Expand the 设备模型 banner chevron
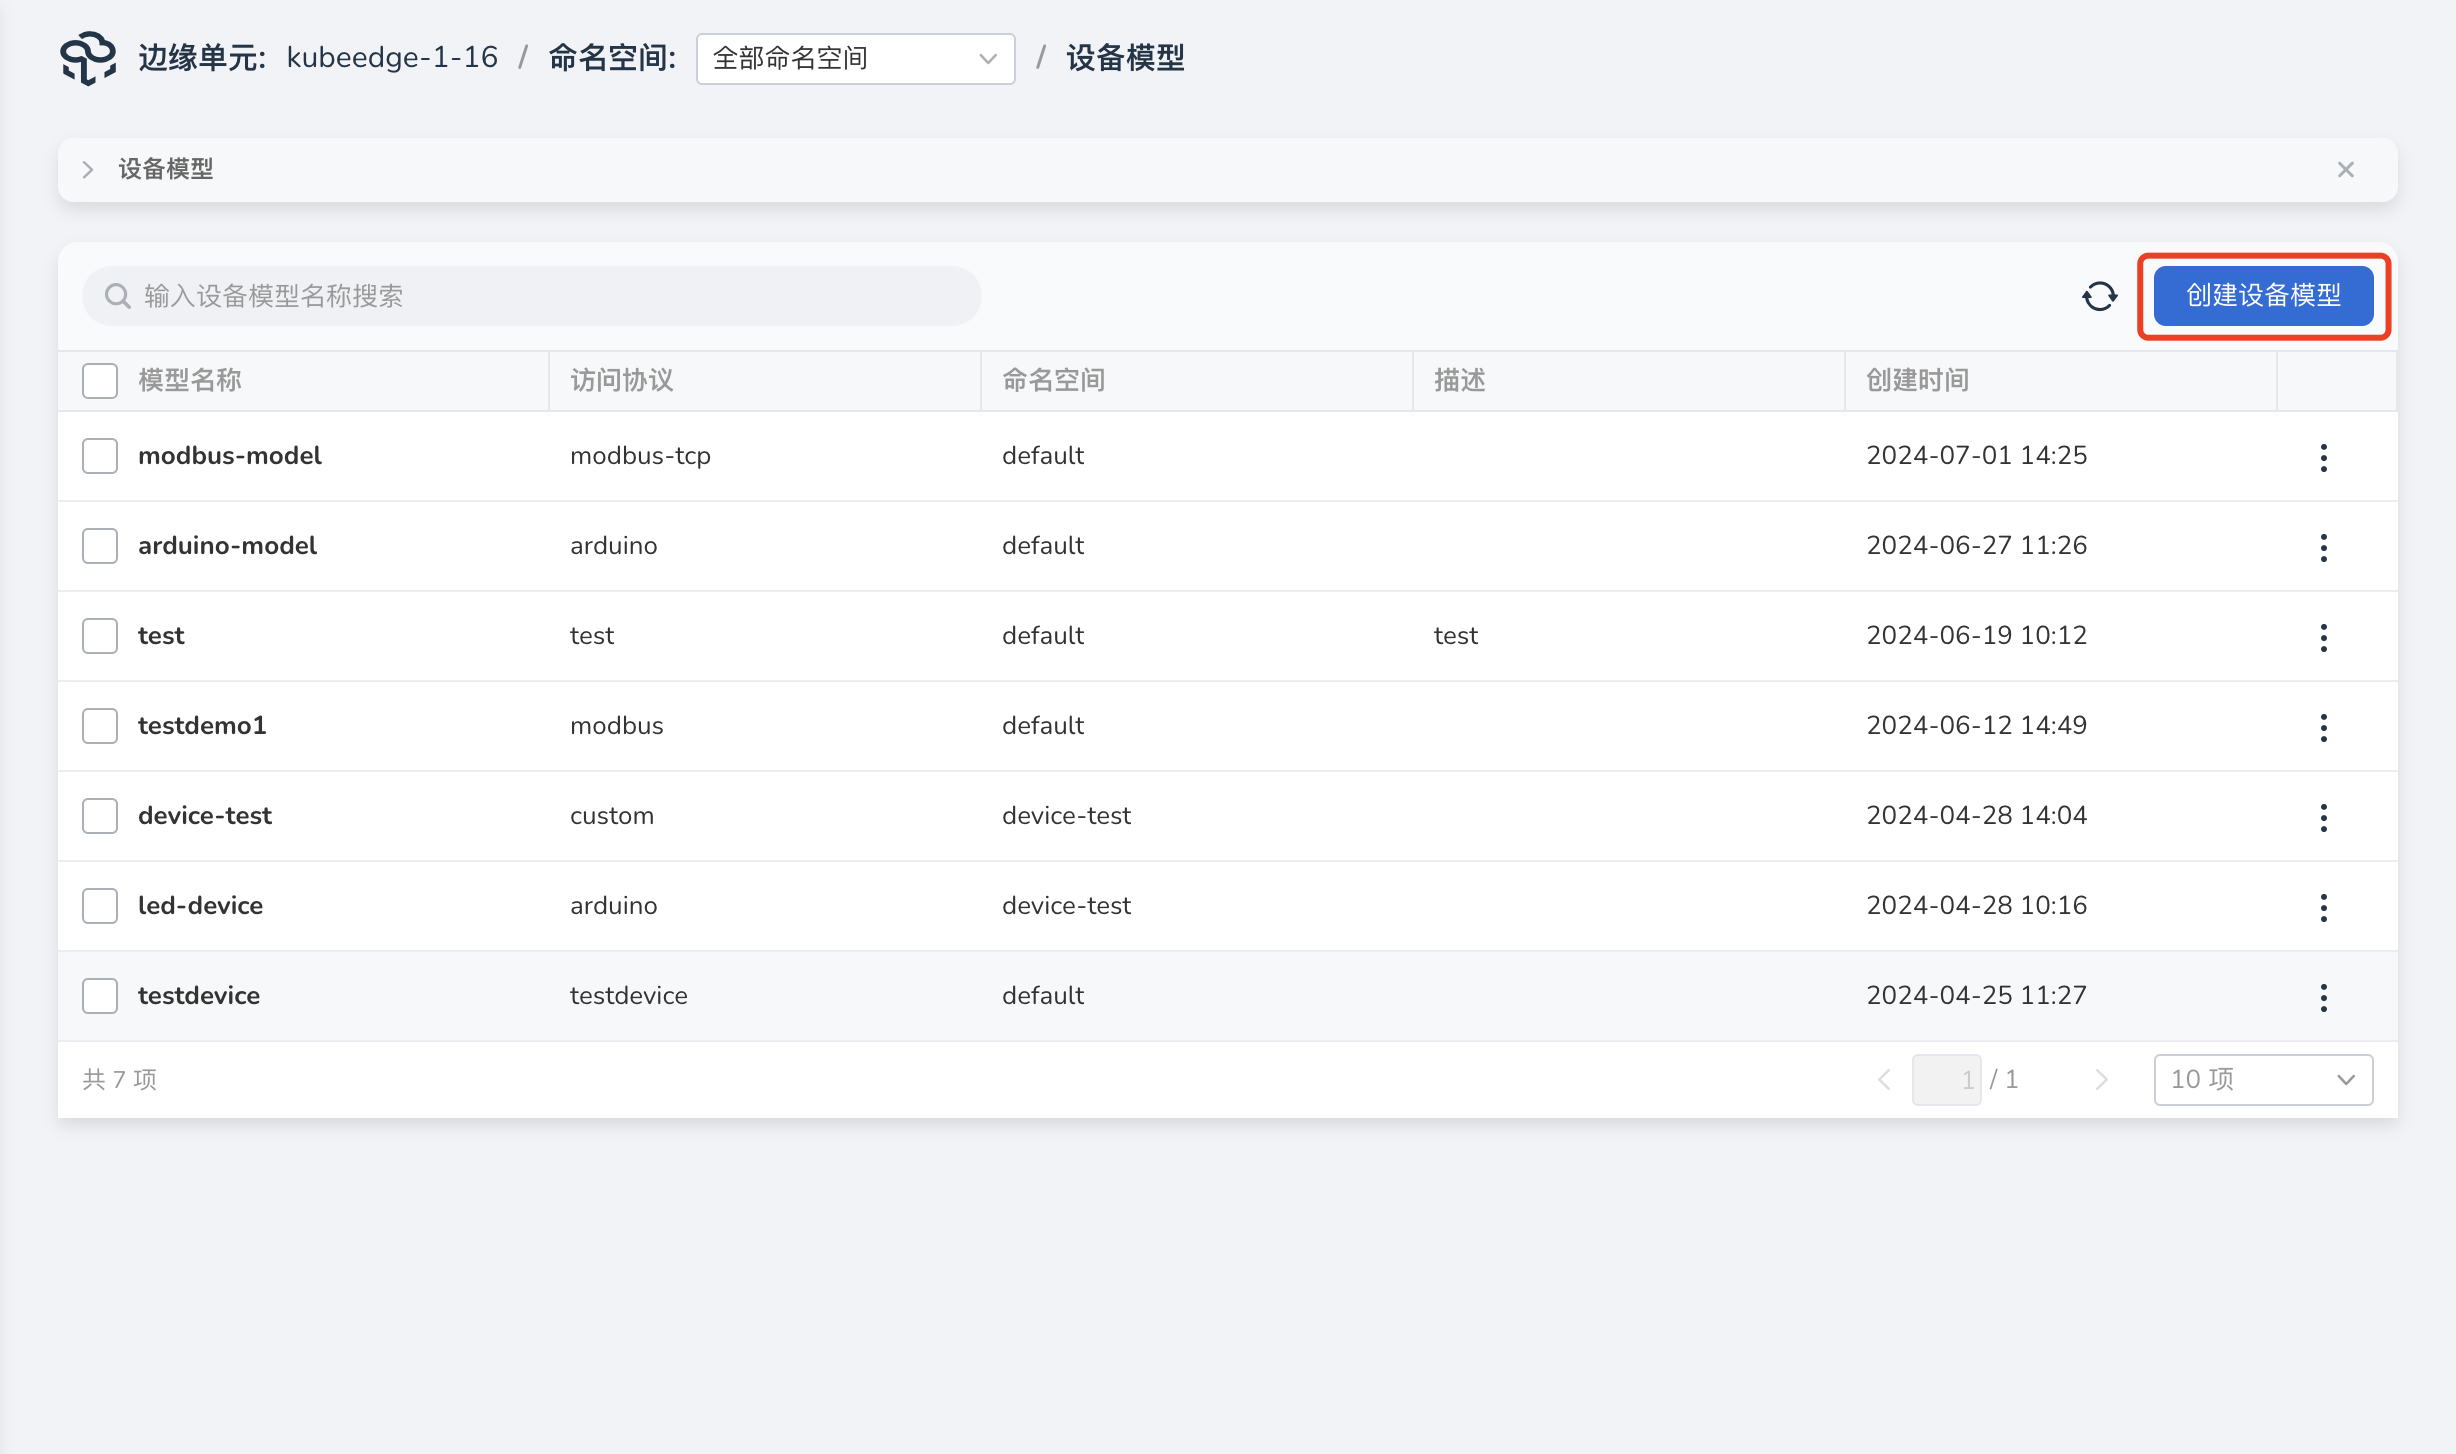 pyautogui.click(x=88, y=170)
